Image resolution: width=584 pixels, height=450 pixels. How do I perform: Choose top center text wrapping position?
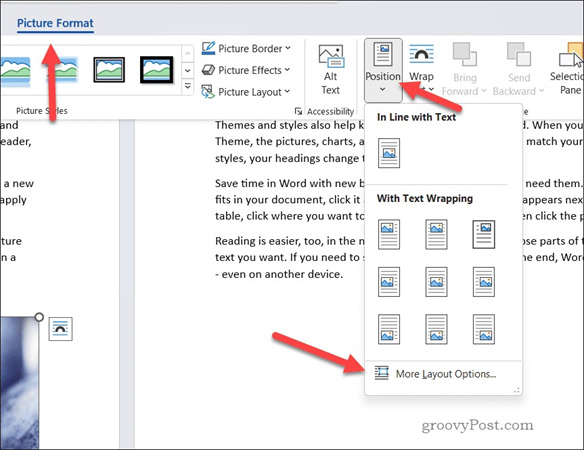click(436, 234)
